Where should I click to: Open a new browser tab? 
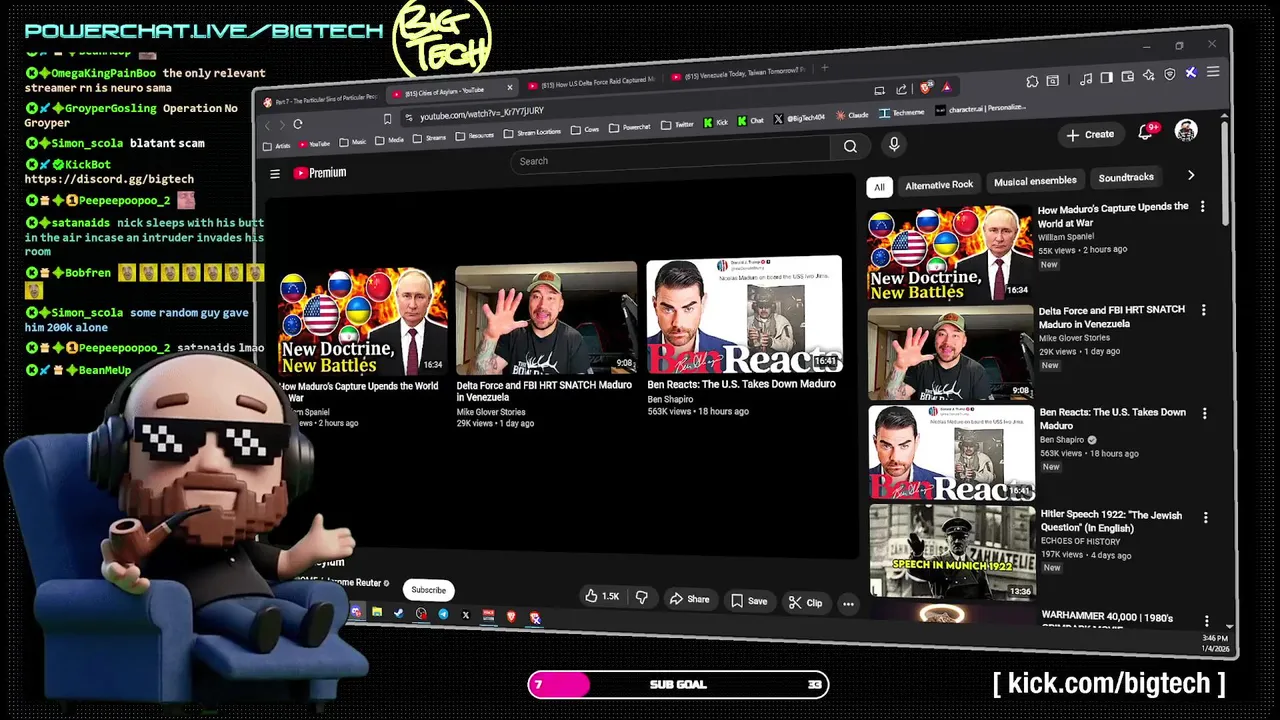point(825,69)
